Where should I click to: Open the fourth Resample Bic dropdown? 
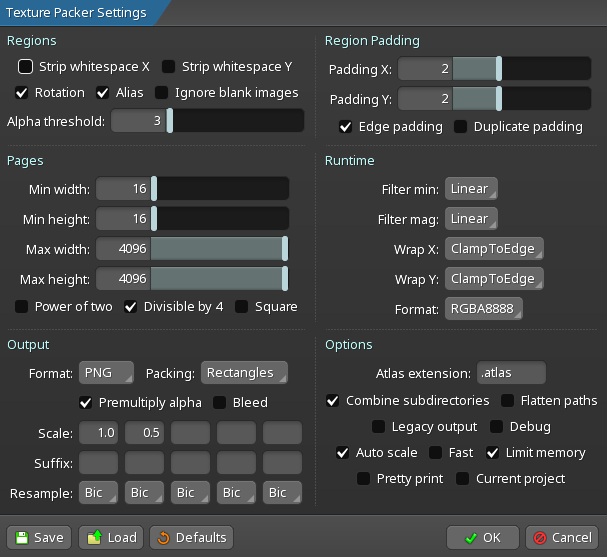pyautogui.click(x=237, y=492)
